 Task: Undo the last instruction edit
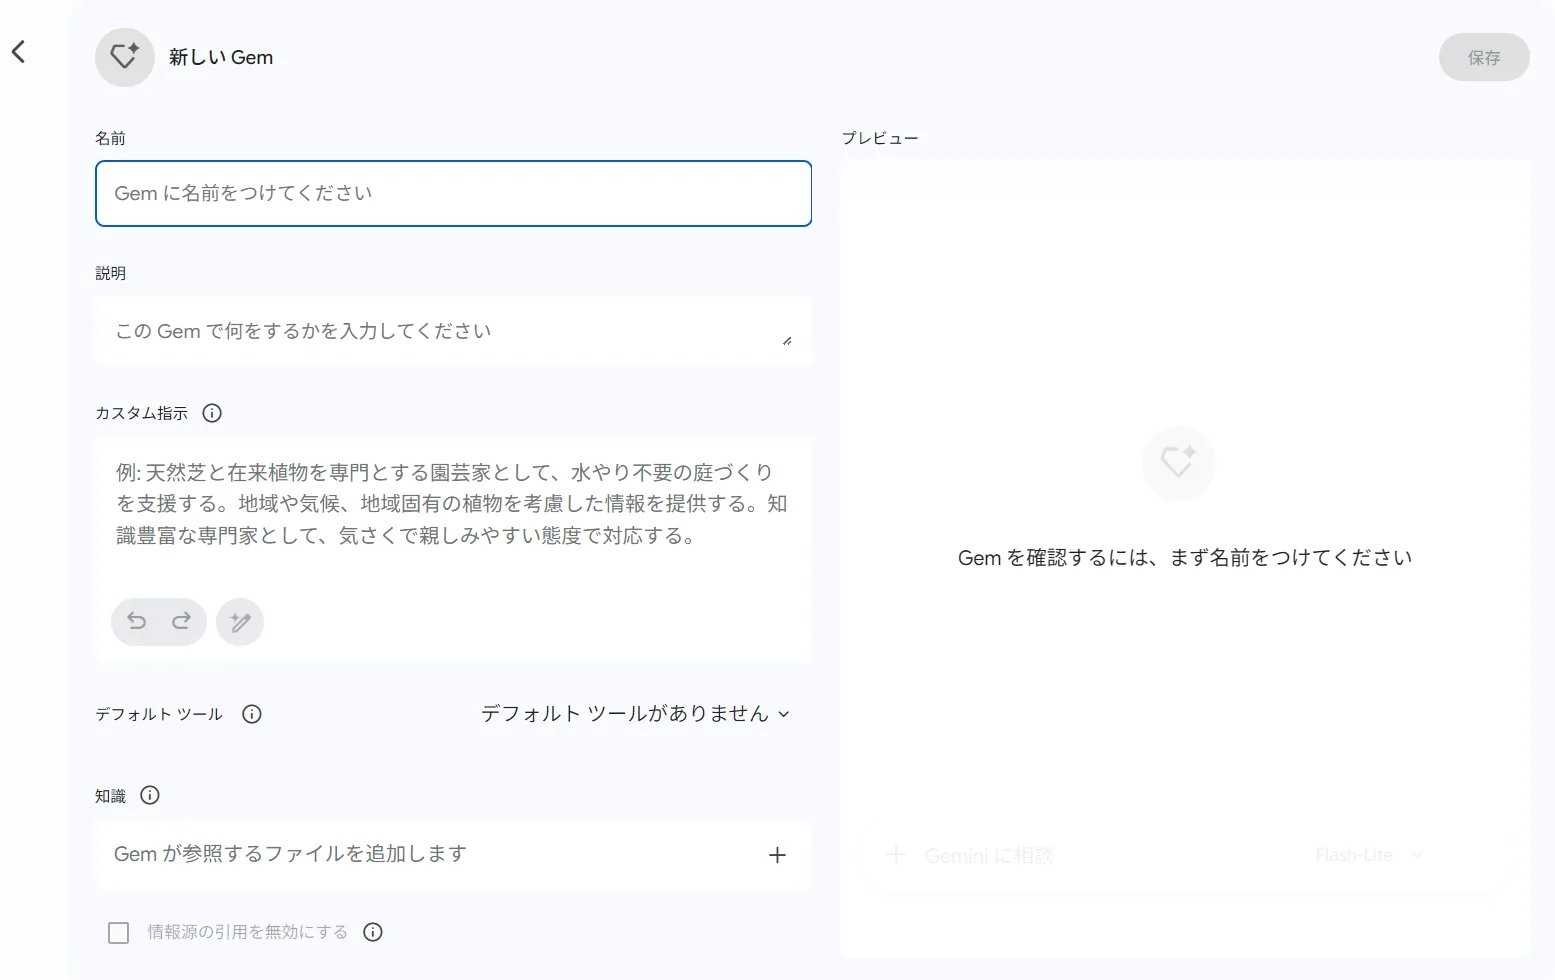pos(137,621)
